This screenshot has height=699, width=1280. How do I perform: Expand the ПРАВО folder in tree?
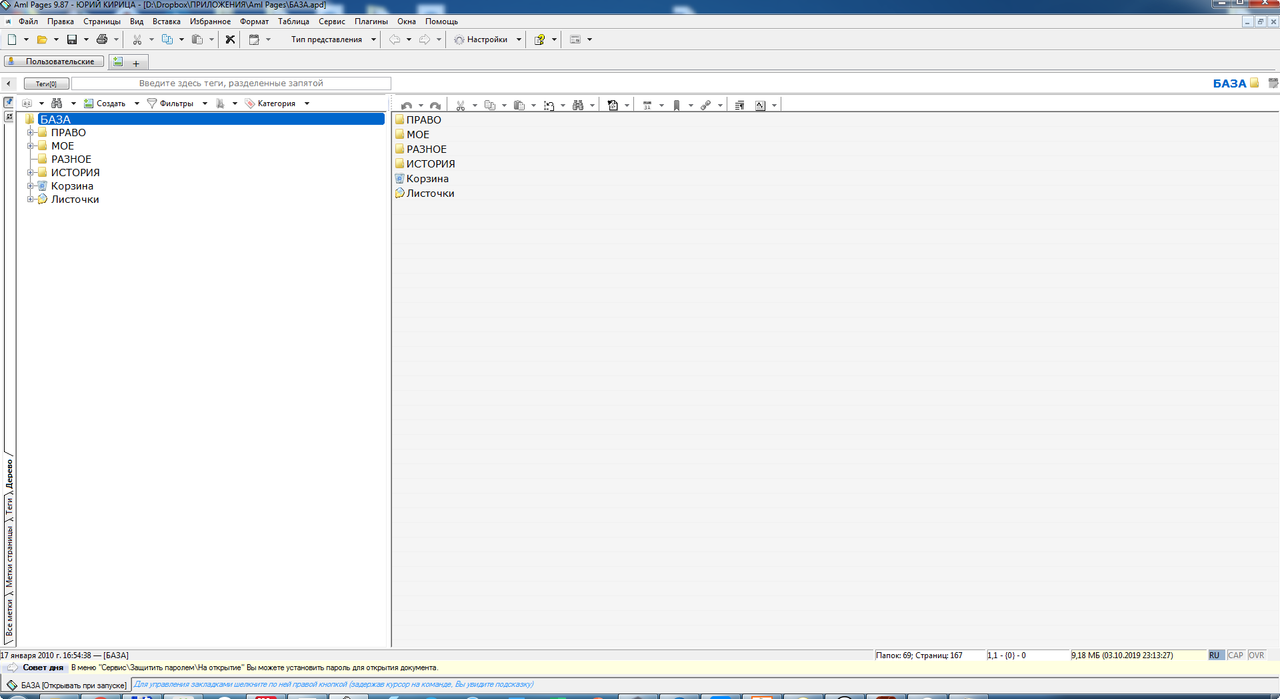31,133
